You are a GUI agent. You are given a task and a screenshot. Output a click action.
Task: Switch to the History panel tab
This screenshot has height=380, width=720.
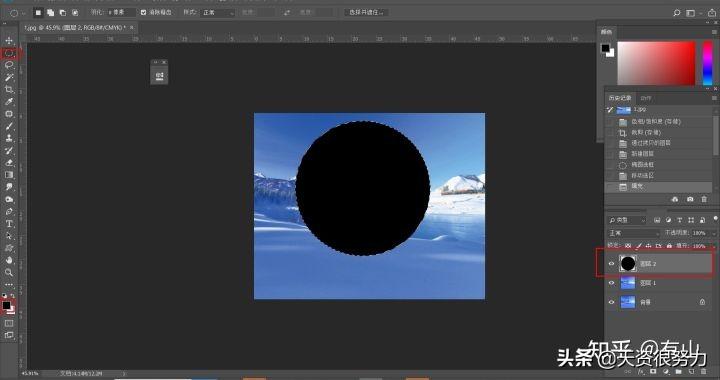pyautogui.click(x=620, y=98)
